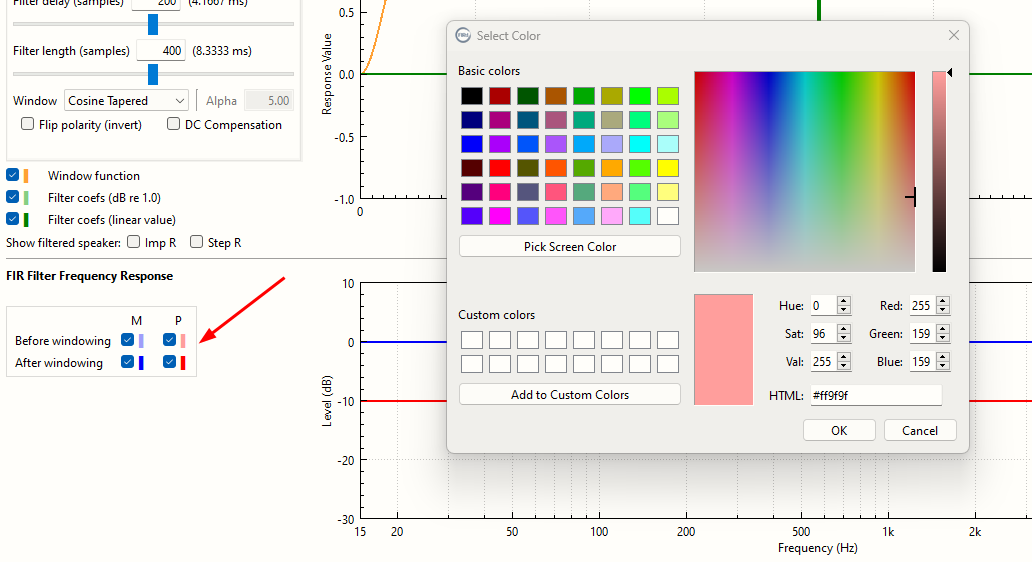Cancel the Select Color dialog
The height and width of the screenshot is (562, 1032).
tap(920, 430)
